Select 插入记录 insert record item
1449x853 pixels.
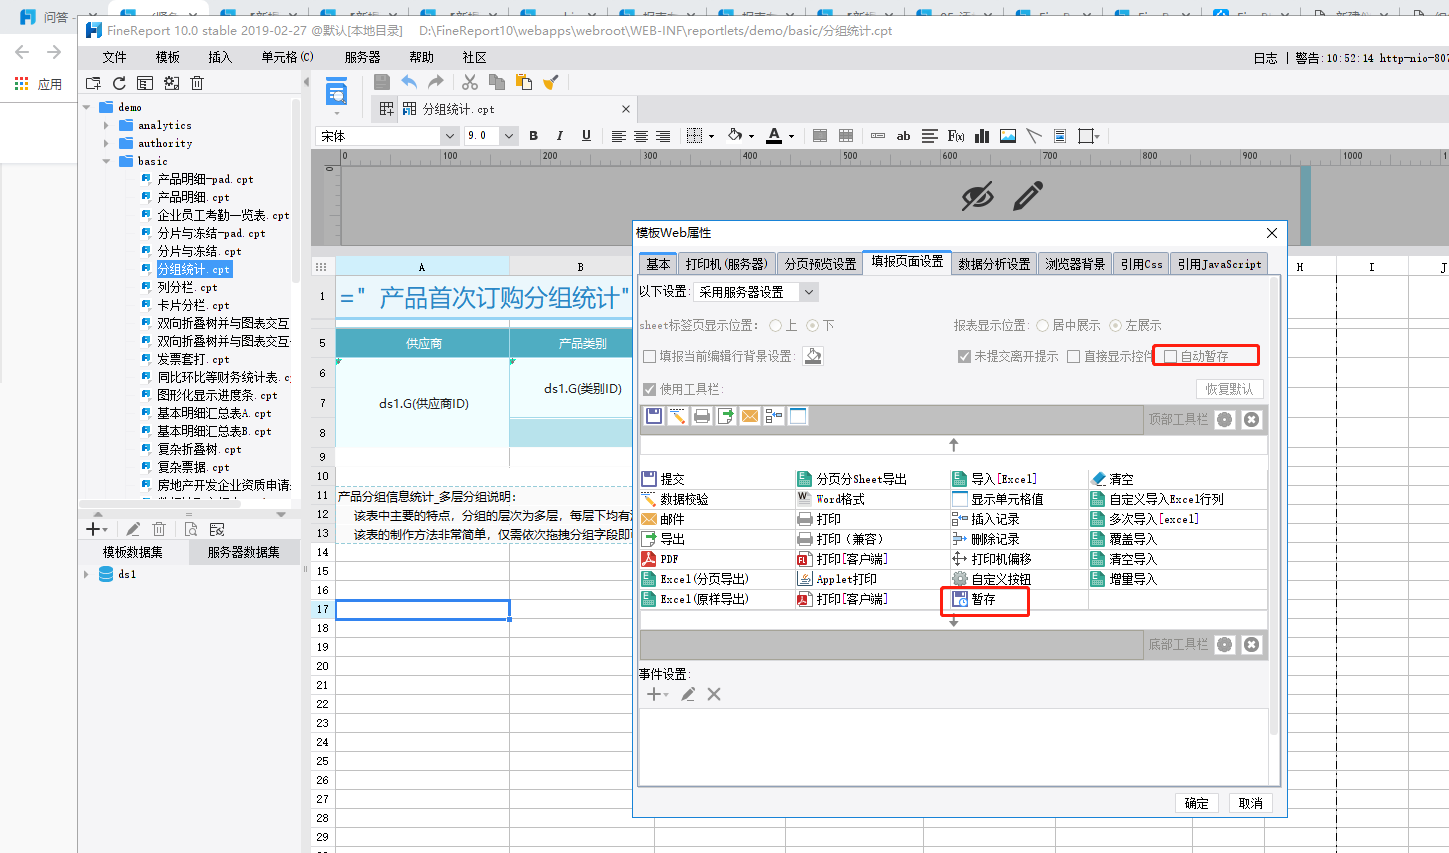(986, 519)
